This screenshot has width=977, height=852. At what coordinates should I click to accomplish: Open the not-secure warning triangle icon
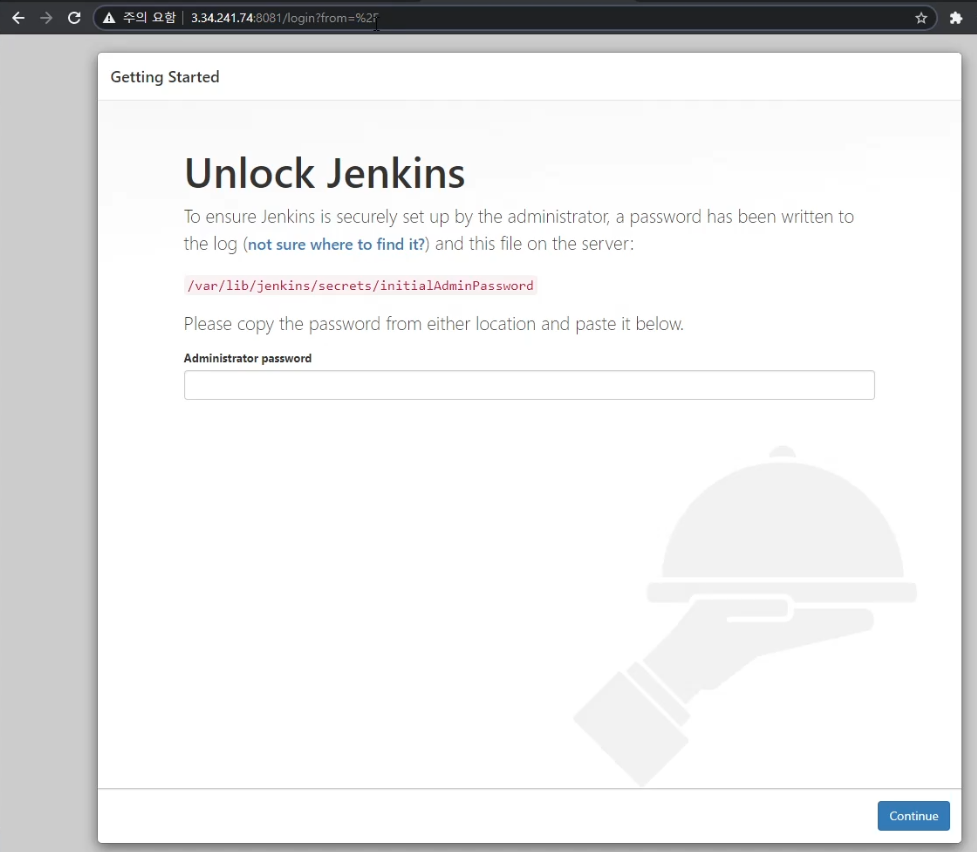pyautogui.click(x=109, y=18)
